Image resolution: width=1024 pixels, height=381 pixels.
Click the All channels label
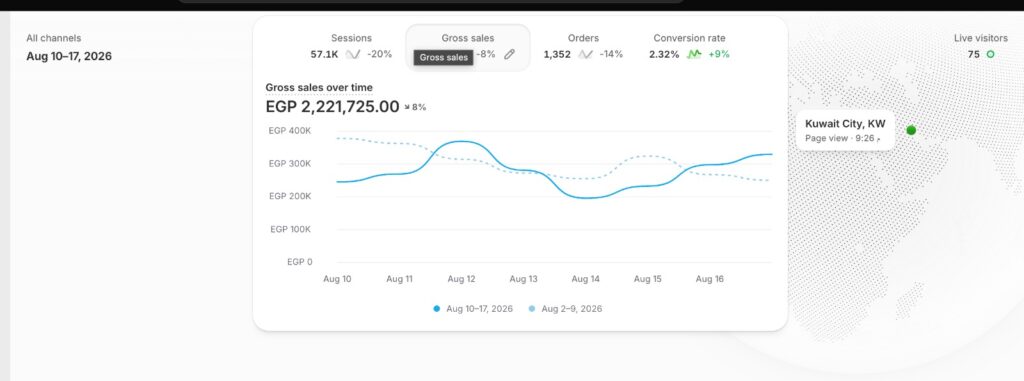tap(54, 39)
